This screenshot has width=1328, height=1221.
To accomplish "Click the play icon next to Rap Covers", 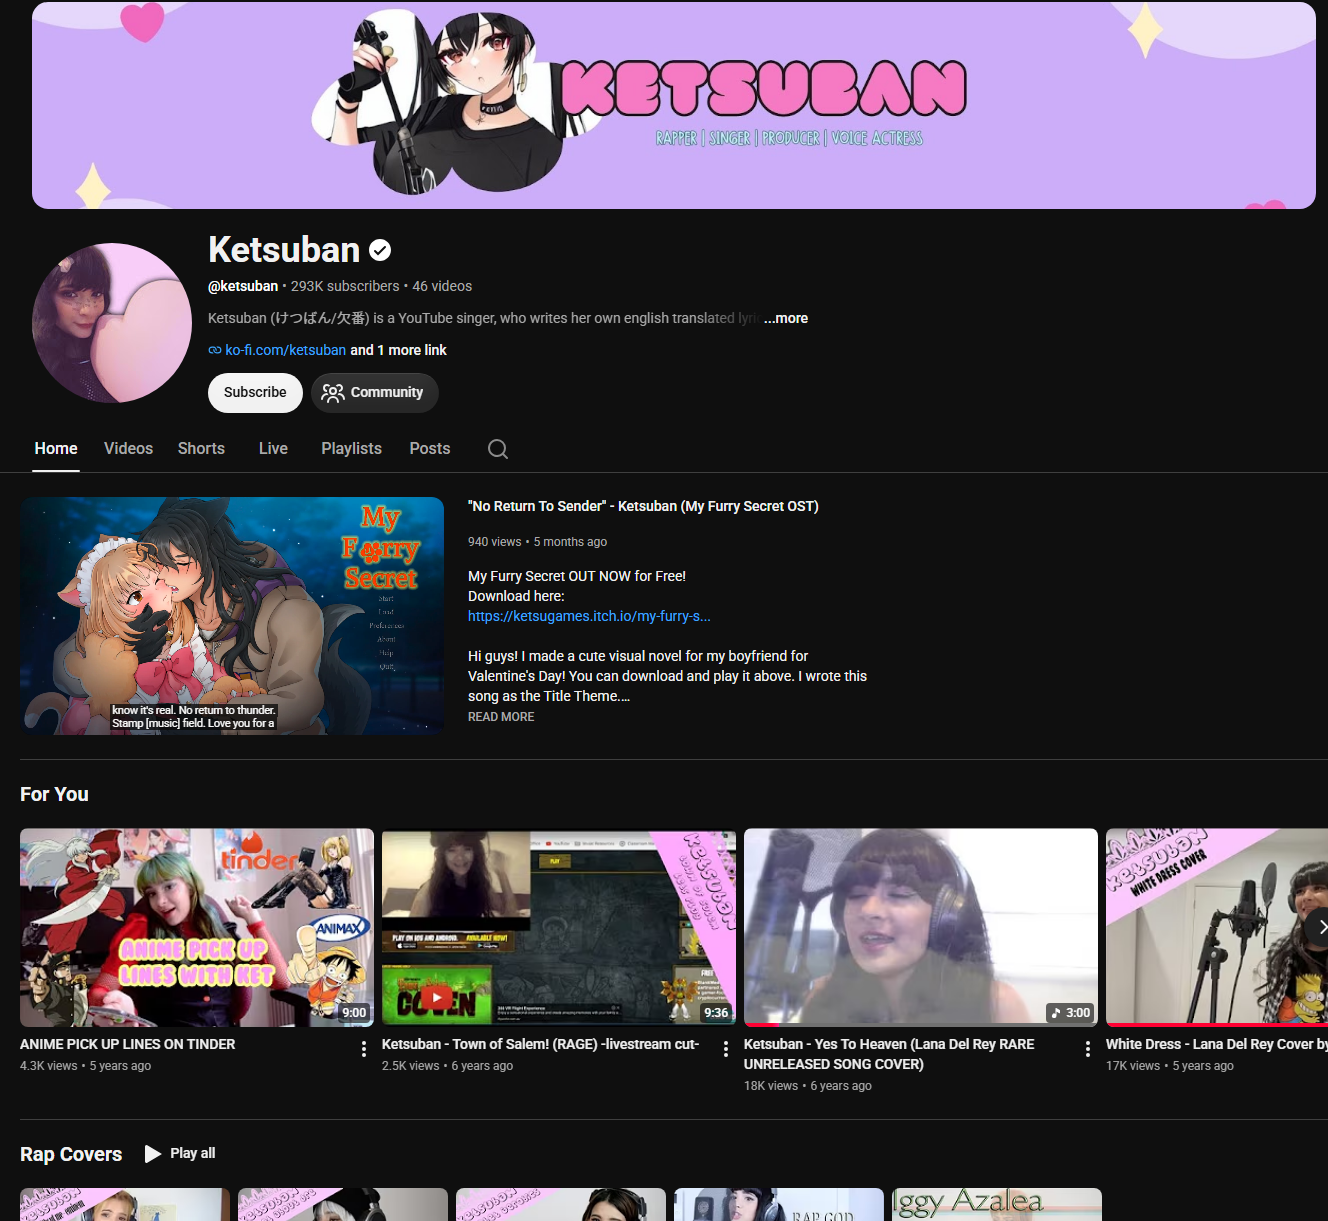I will tap(152, 1154).
